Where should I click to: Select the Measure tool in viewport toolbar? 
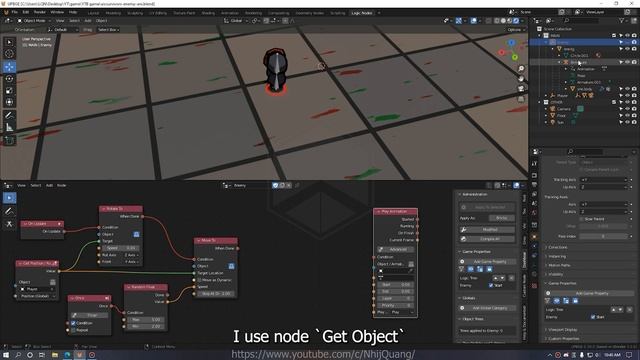[x=10, y=127]
